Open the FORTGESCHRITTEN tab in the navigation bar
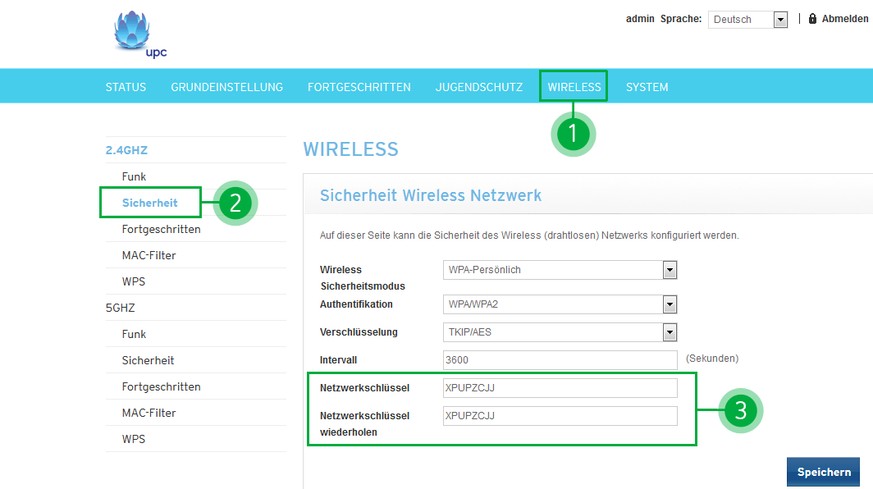 (x=359, y=87)
